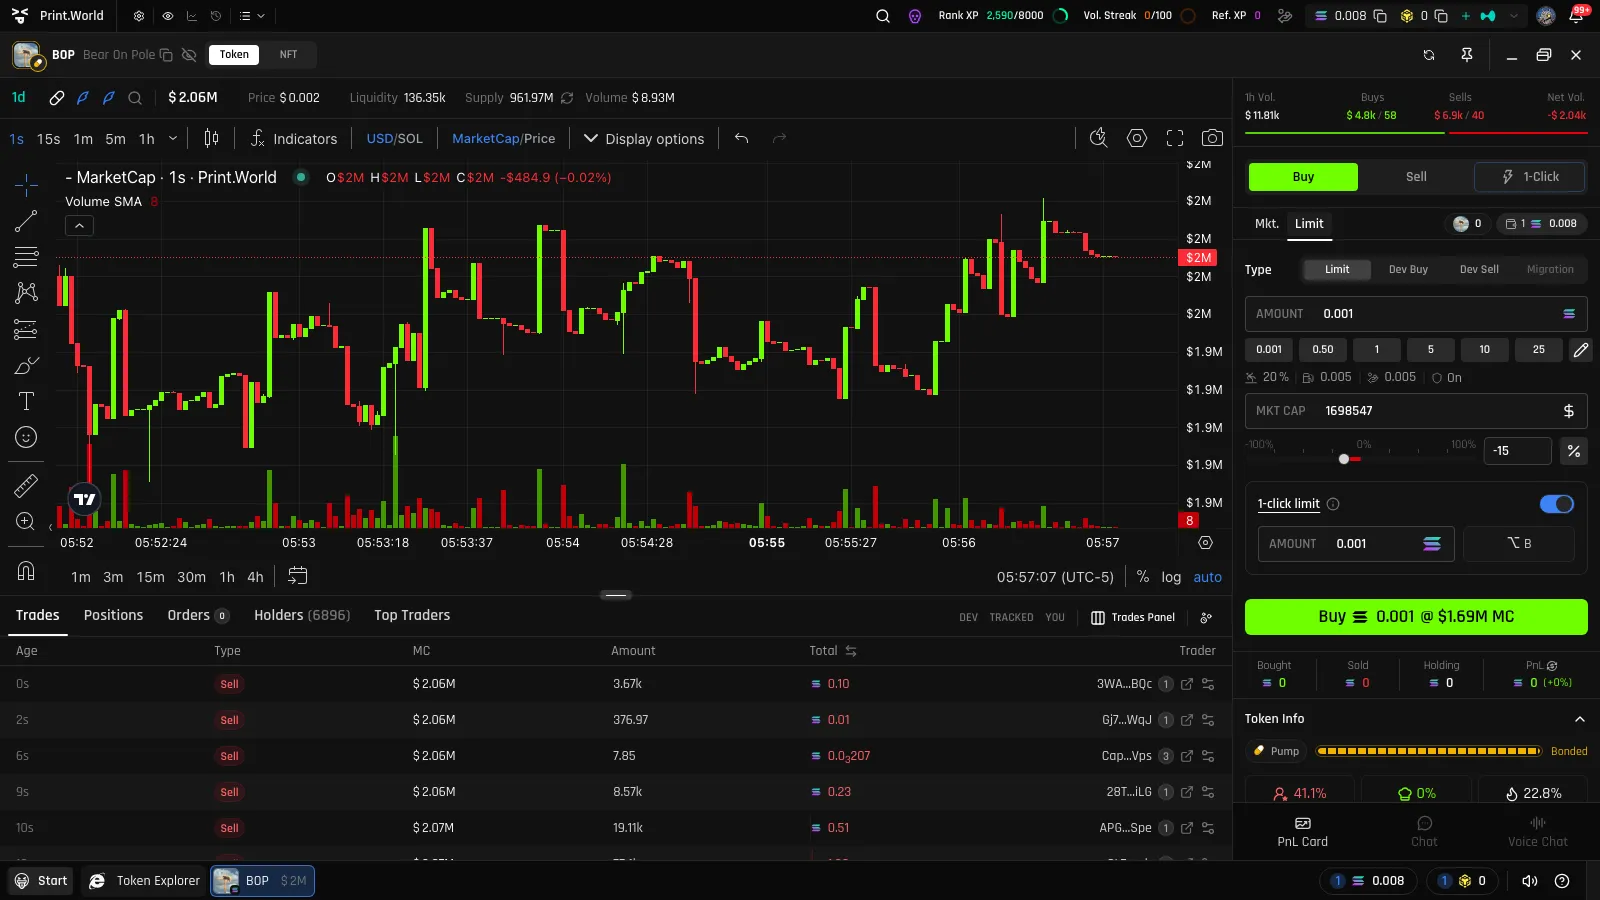Choose the Dev Sell order type
Screen dimensions: 1600x900
(x=1479, y=270)
